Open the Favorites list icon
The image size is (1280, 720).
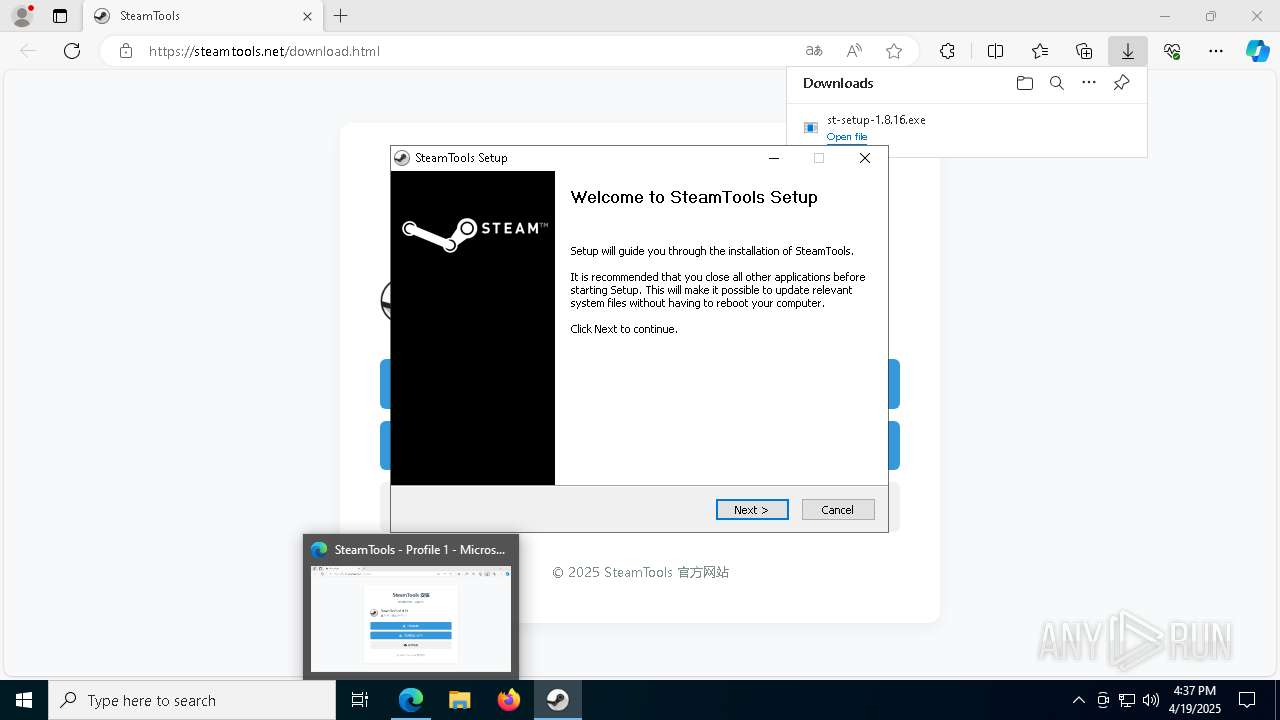click(1040, 51)
